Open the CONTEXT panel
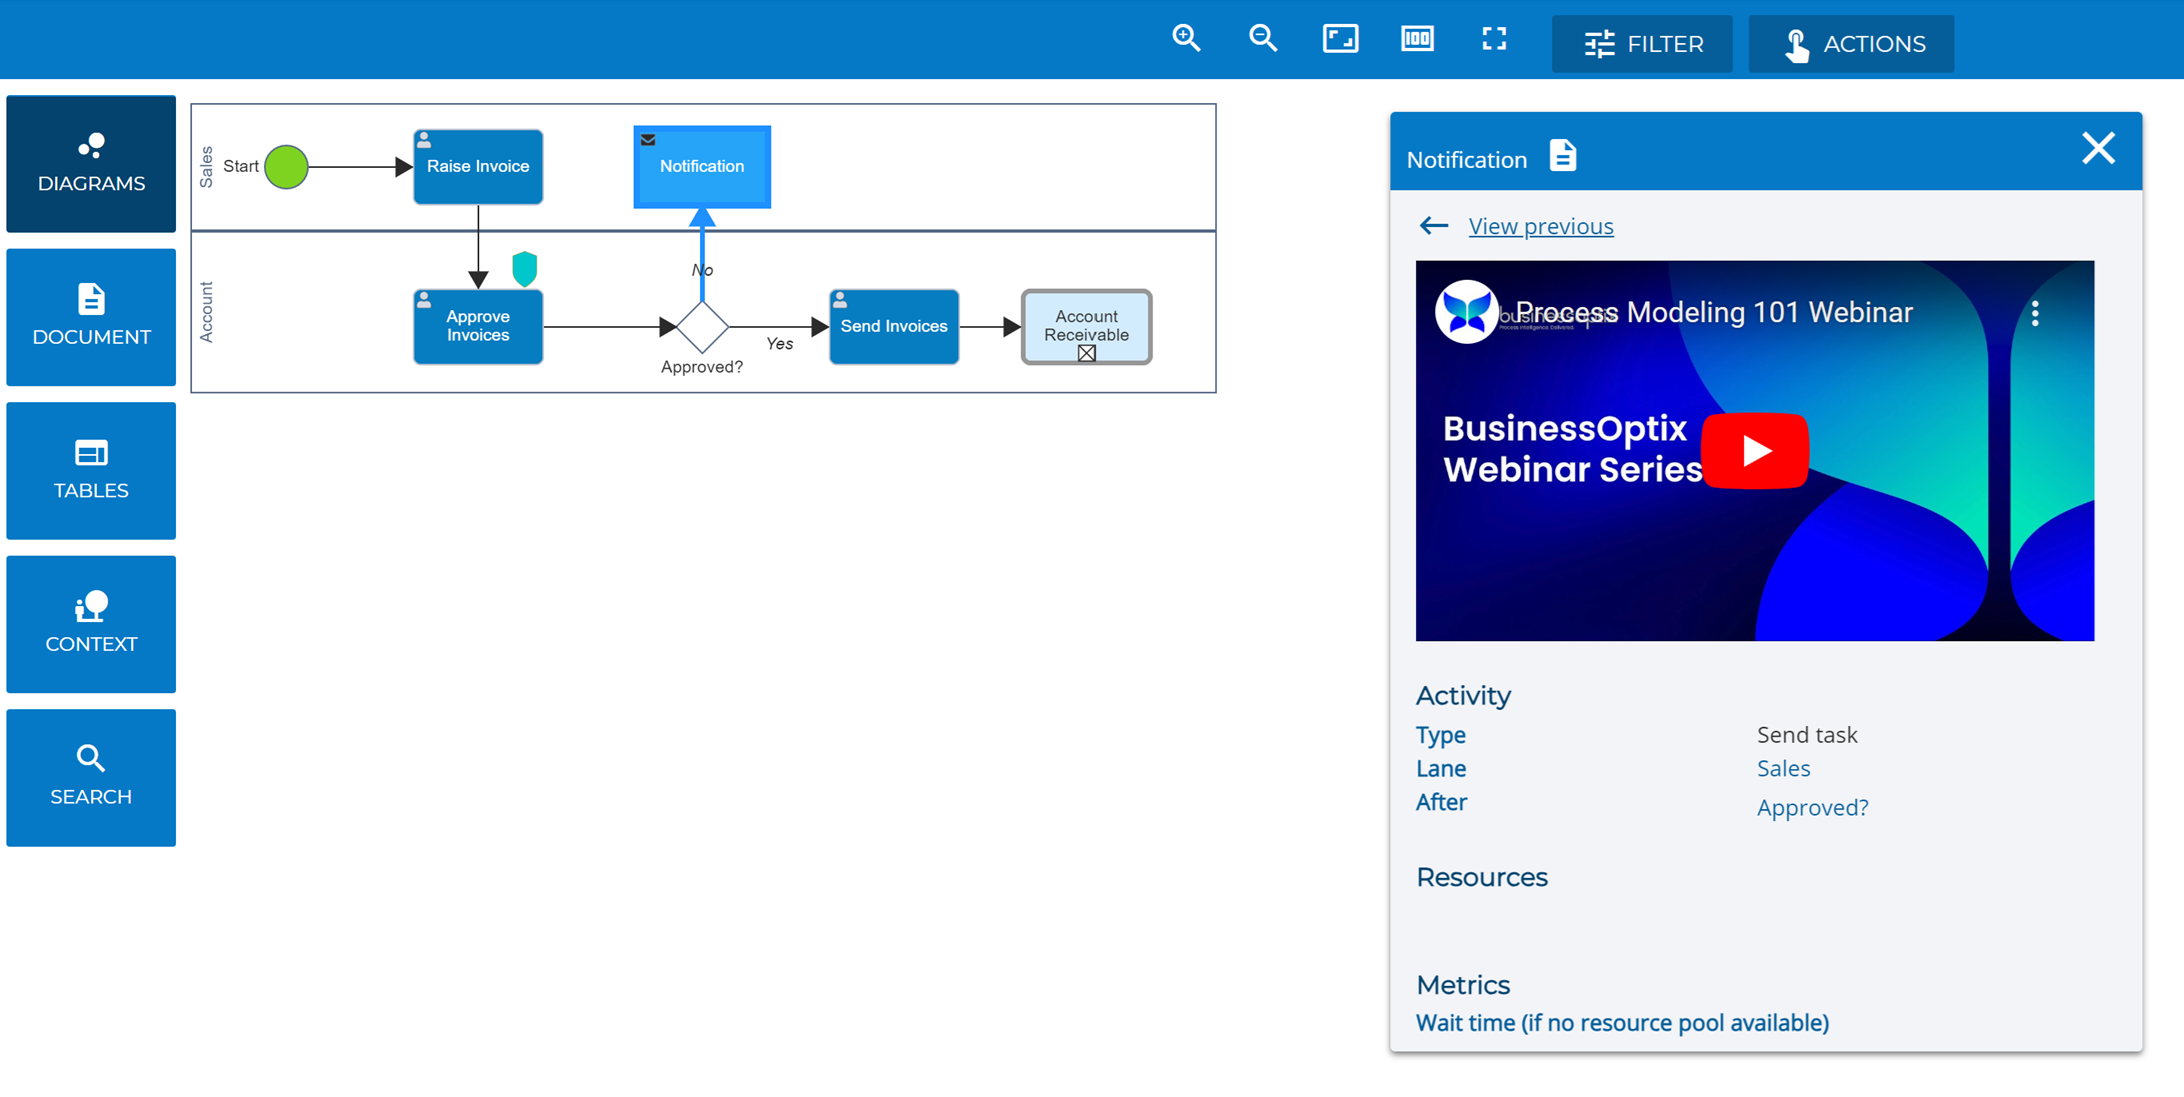This screenshot has width=2184, height=1097. point(91,624)
